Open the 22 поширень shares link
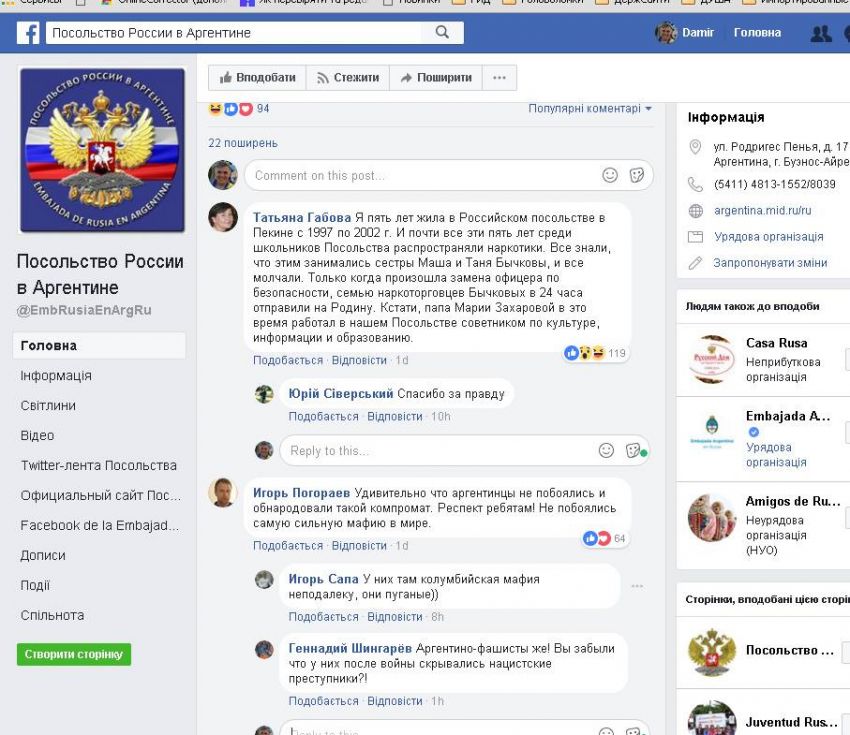This screenshot has width=850, height=735. (243, 143)
